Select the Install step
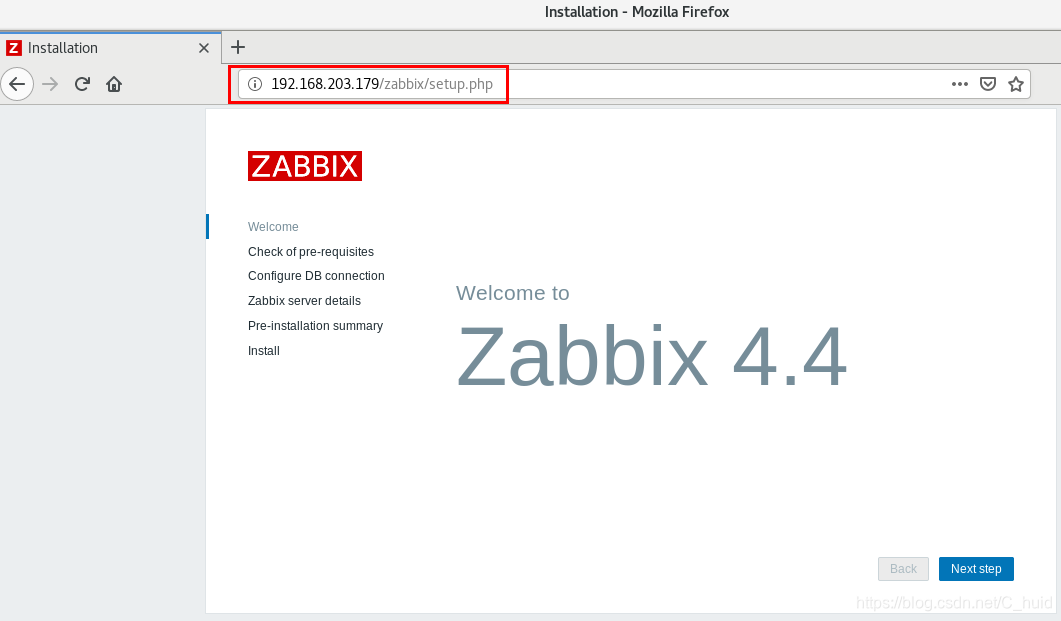The image size is (1061, 621). point(263,351)
